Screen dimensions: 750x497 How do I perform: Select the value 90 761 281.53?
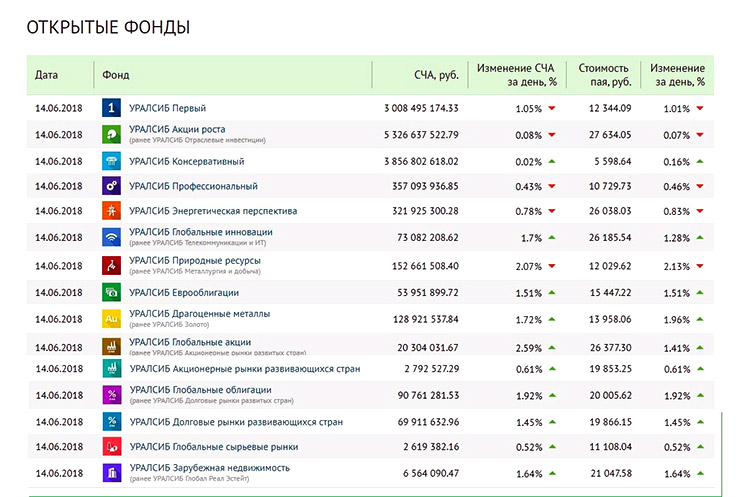click(x=428, y=396)
